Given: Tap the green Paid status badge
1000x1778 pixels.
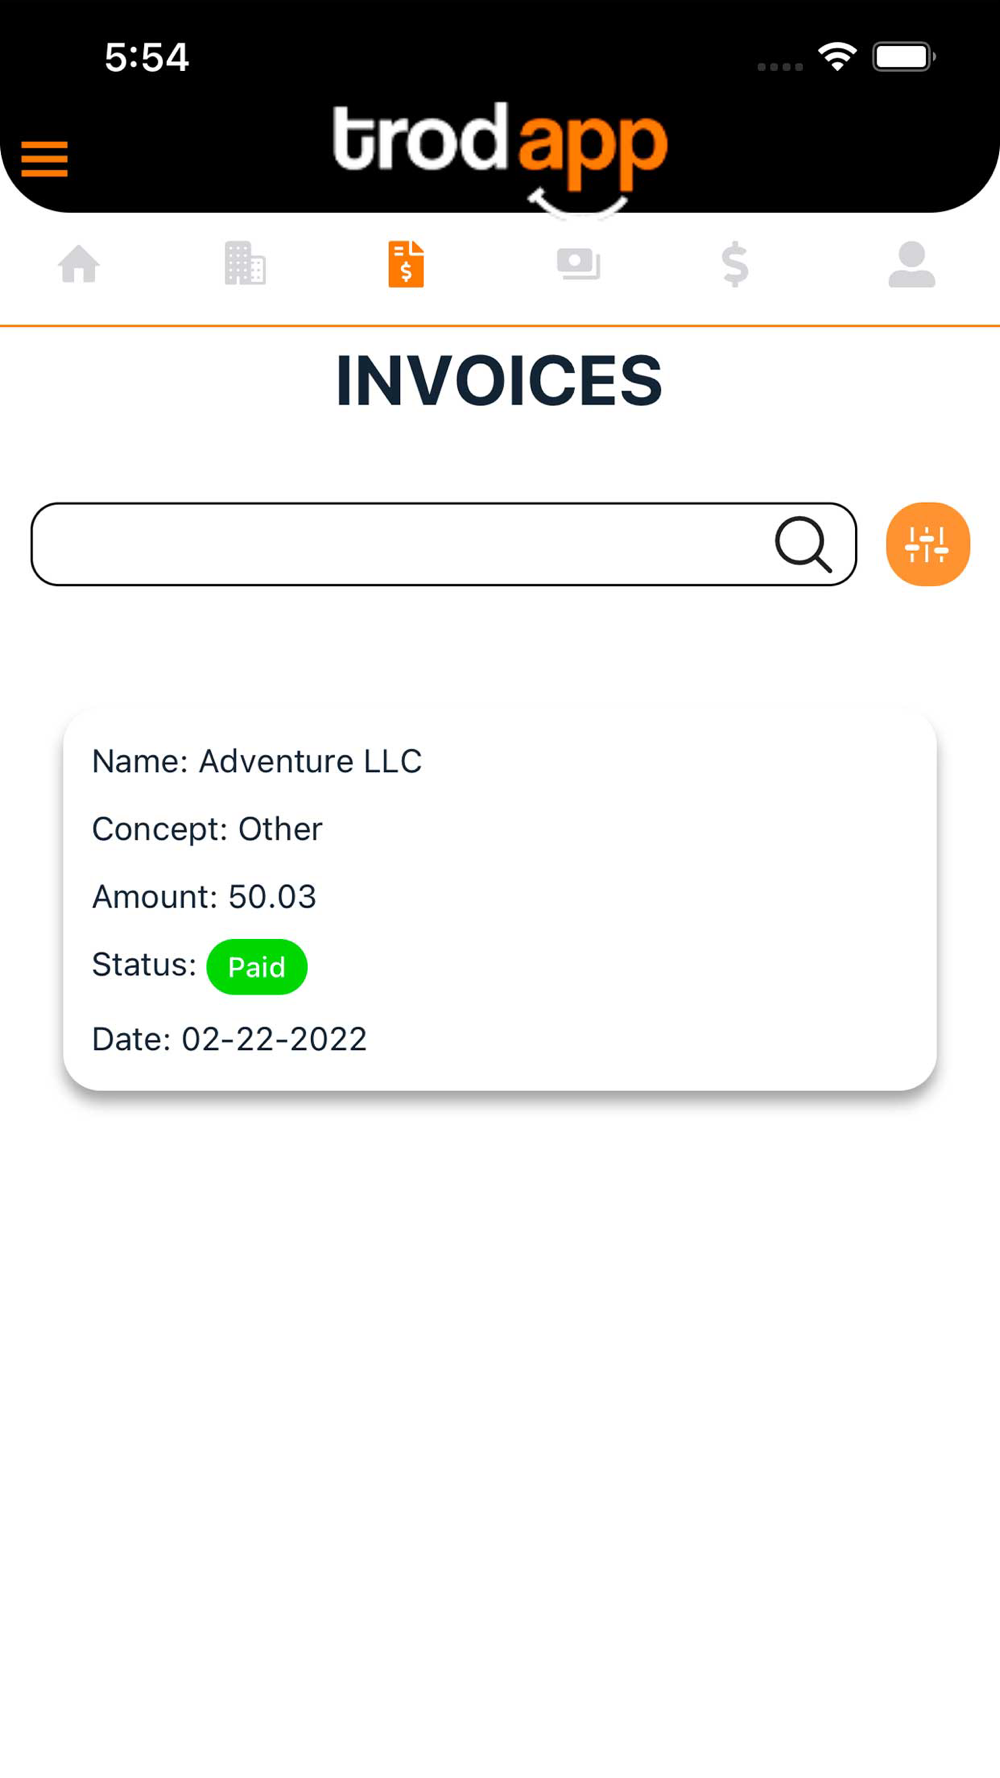Looking at the screenshot, I should tap(257, 967).
